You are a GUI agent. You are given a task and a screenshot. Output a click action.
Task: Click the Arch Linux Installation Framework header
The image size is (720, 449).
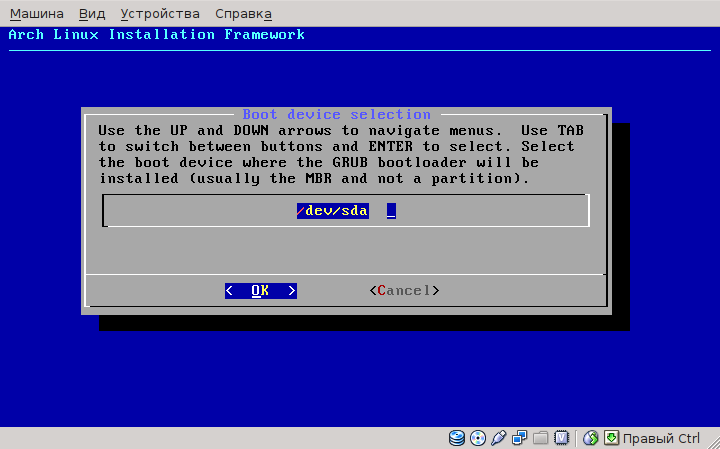(x=157, y=34)
